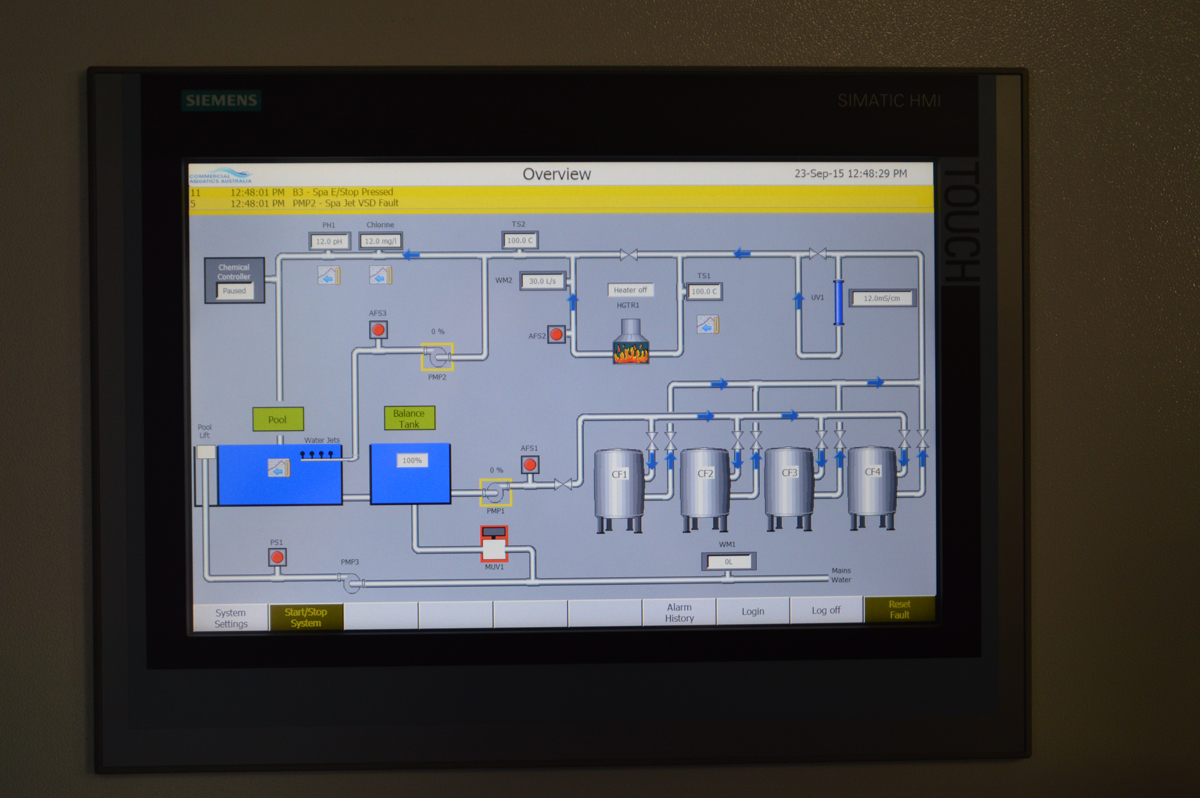Open the MUV1 make-up valve icon

[x=494, y=544]
